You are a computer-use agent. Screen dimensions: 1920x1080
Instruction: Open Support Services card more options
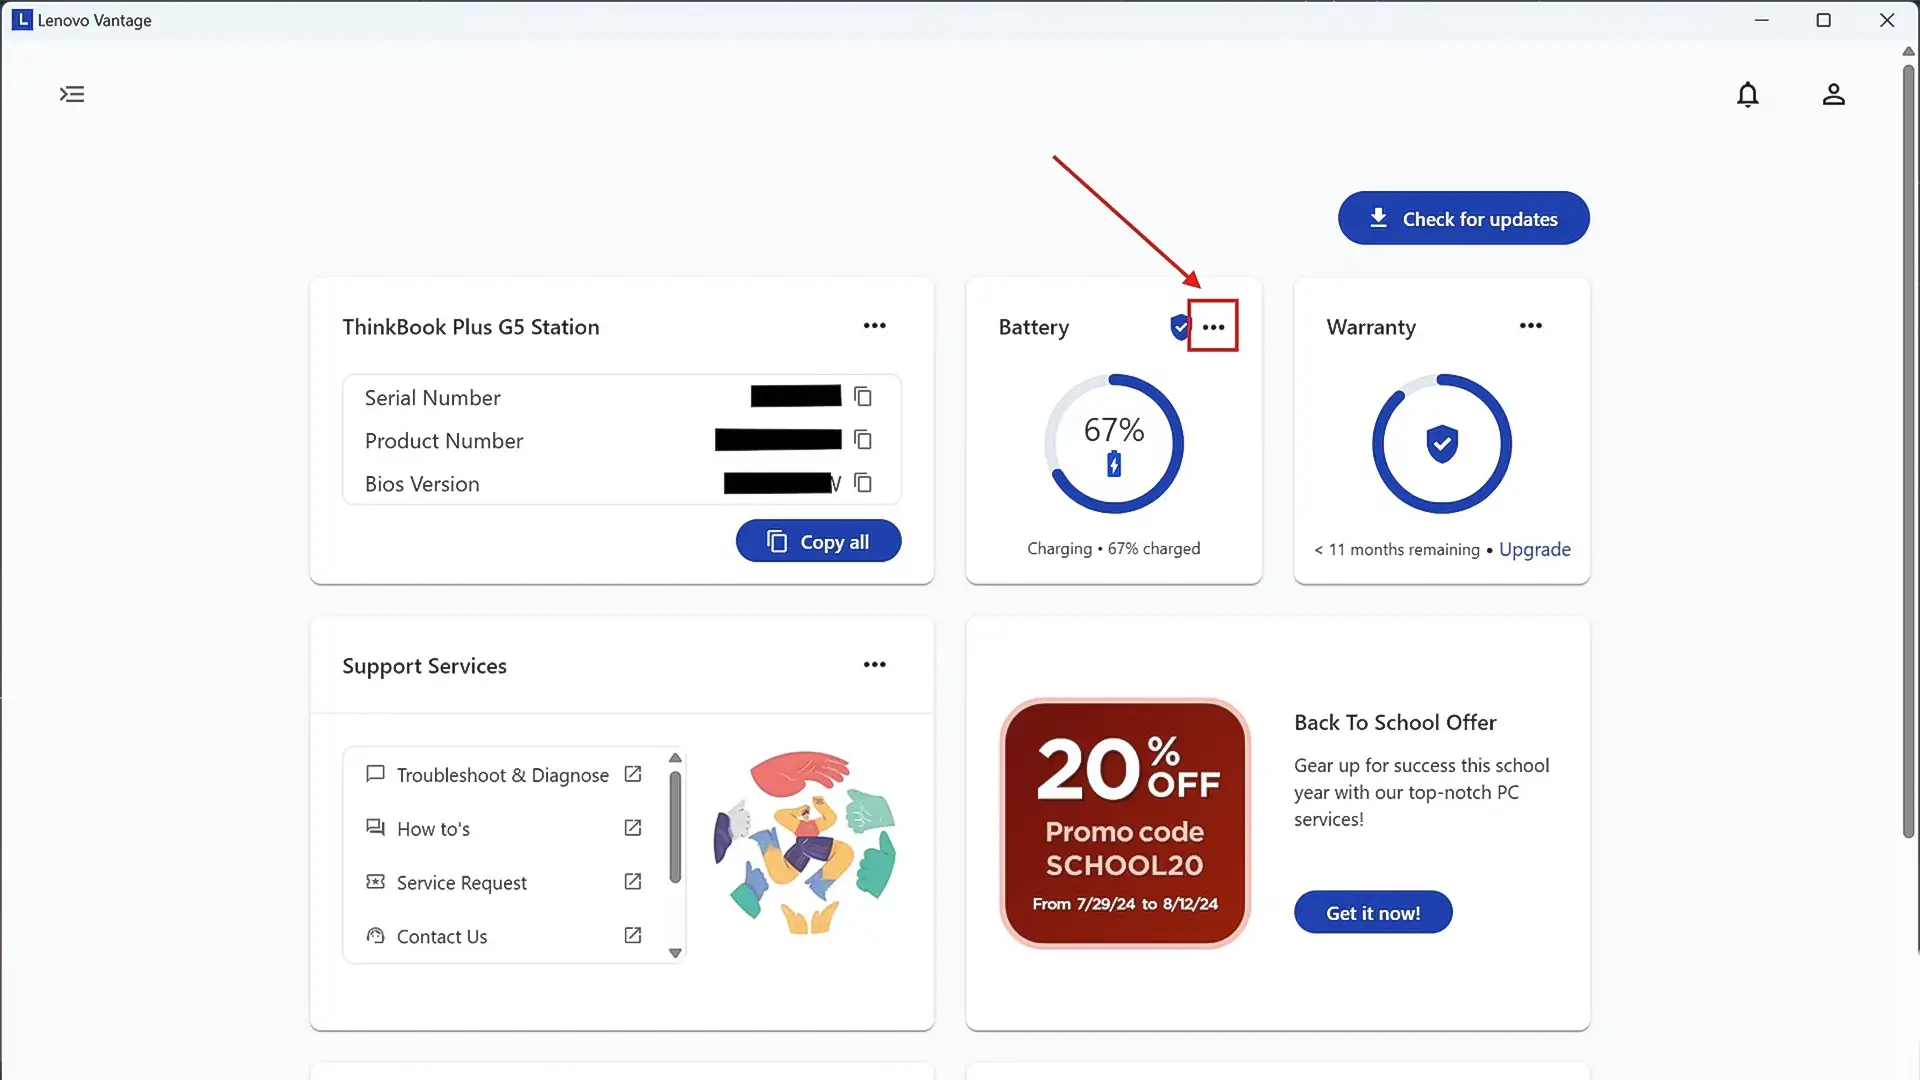875,665
